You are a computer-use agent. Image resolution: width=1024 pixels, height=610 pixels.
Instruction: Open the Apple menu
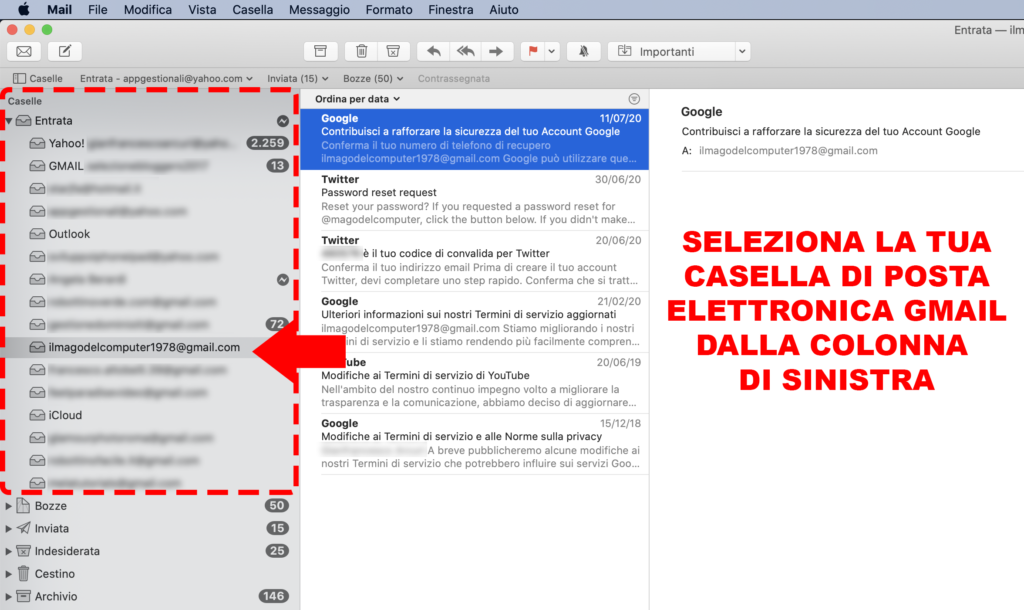coord(24,10)
